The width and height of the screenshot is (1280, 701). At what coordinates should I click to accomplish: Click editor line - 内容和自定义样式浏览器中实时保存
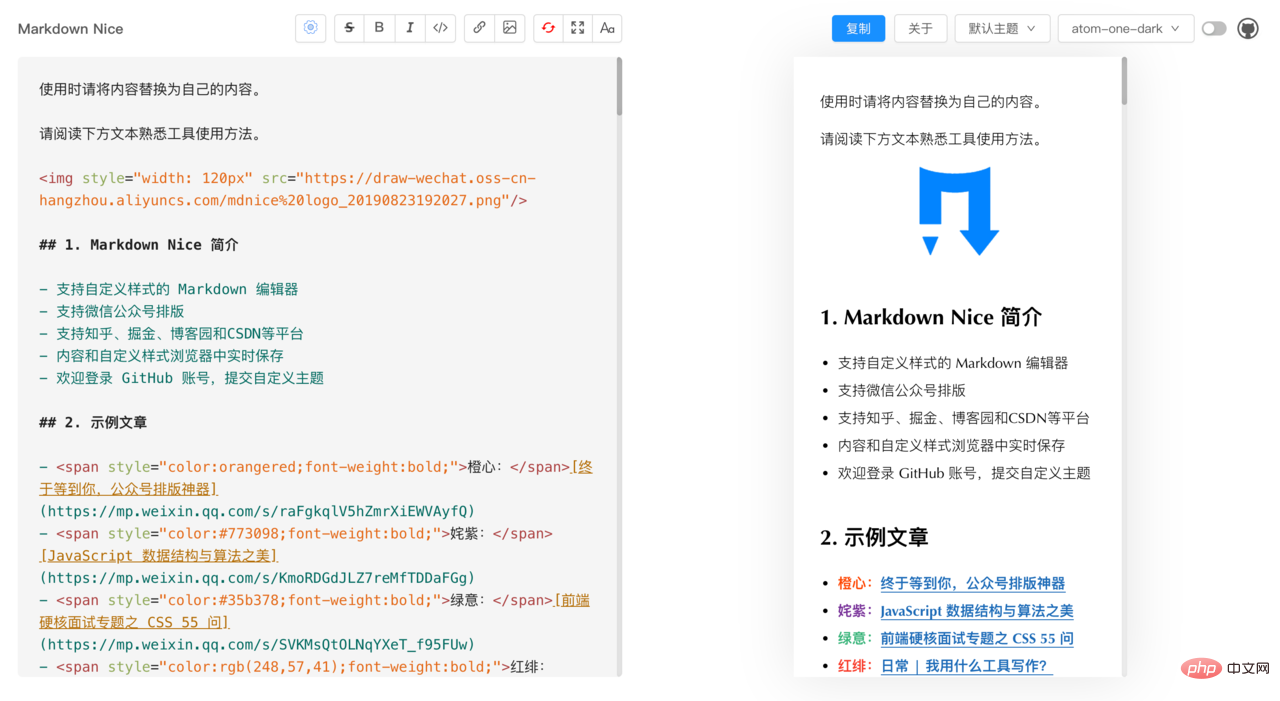[x=161, y=356]
